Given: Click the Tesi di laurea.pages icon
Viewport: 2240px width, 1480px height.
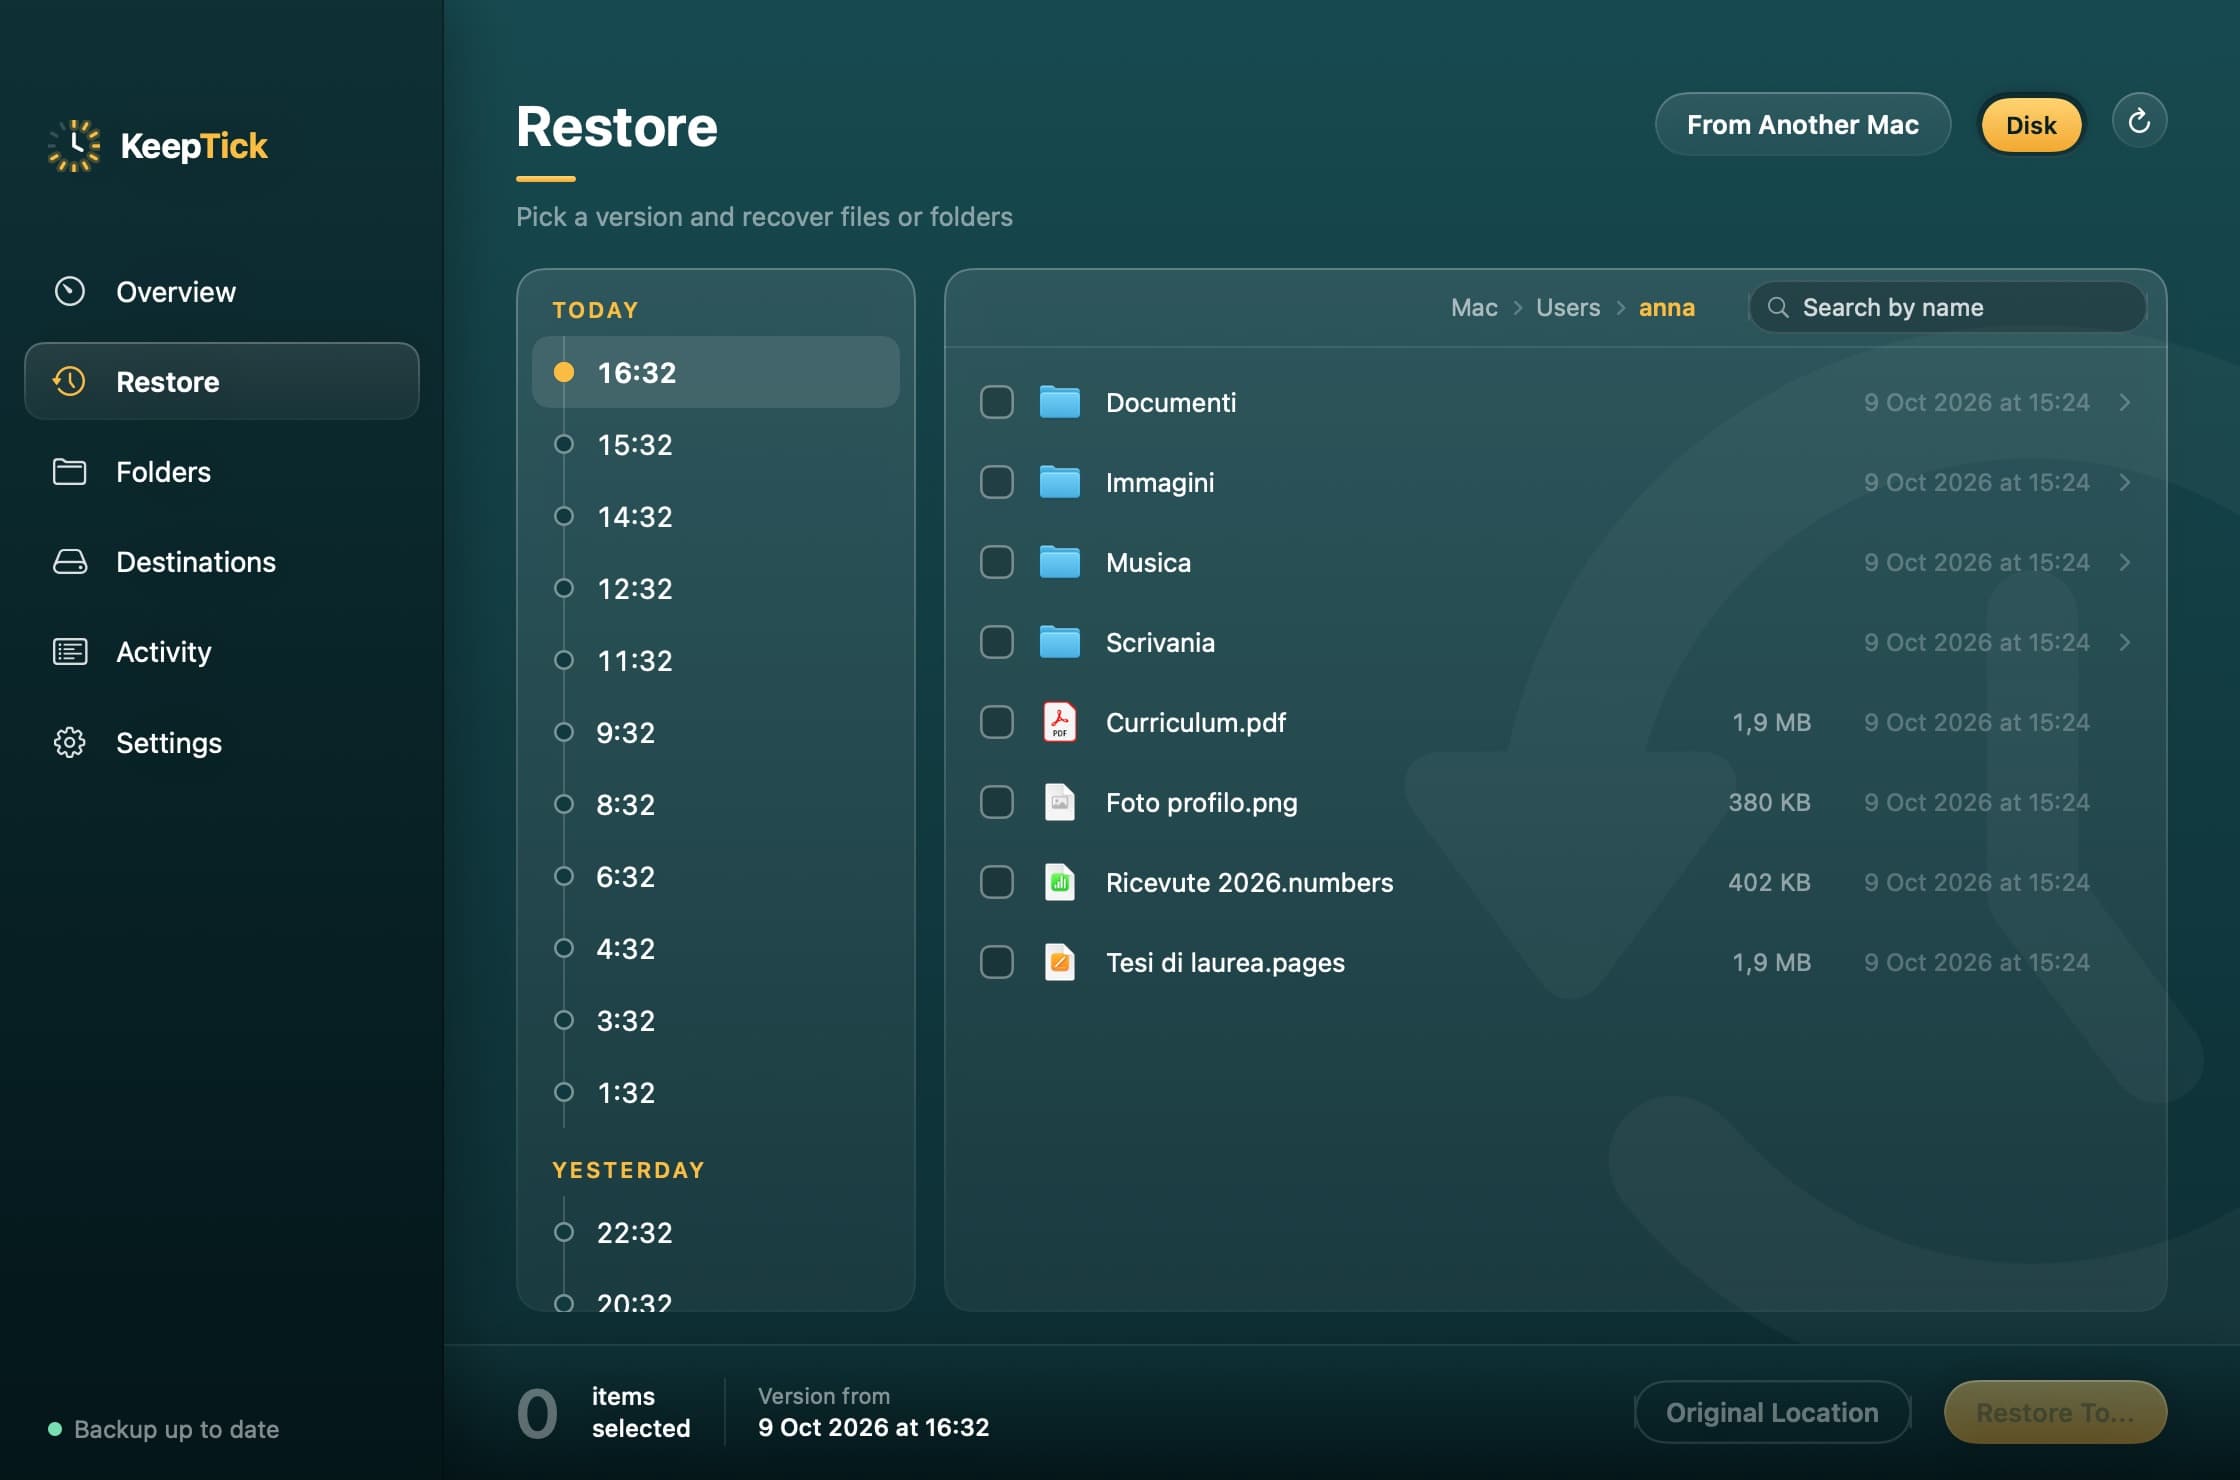Looking at the screenshot, I should click(x=1059, y=961).
